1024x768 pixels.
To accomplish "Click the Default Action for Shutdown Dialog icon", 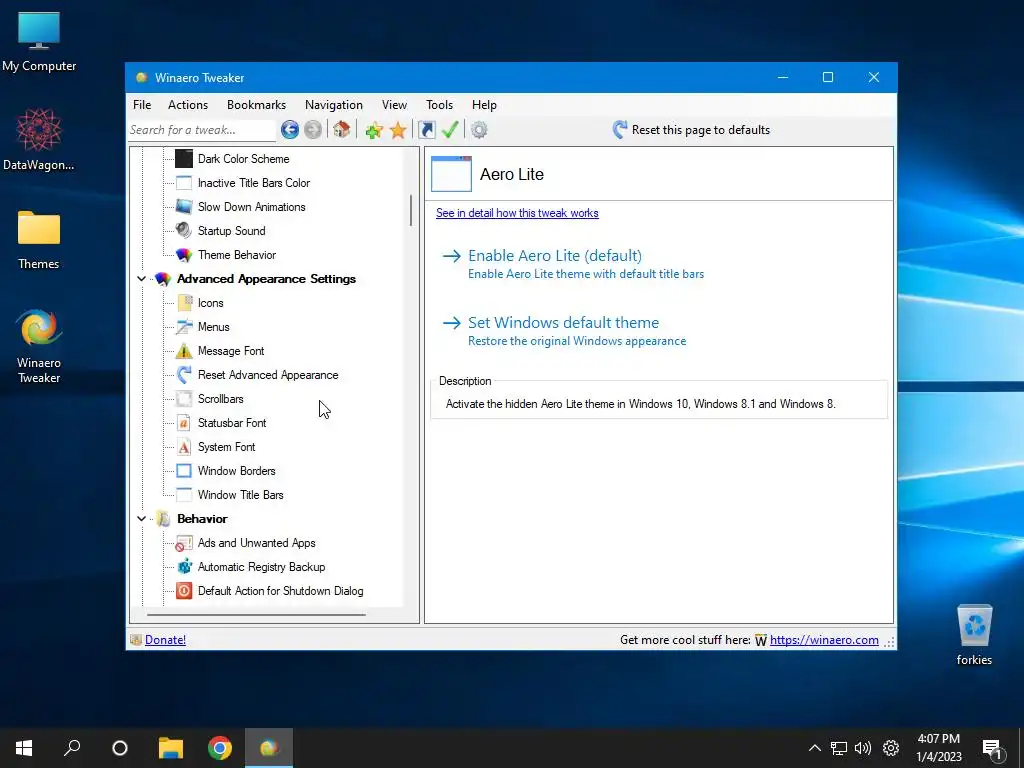I will [184, 591].
